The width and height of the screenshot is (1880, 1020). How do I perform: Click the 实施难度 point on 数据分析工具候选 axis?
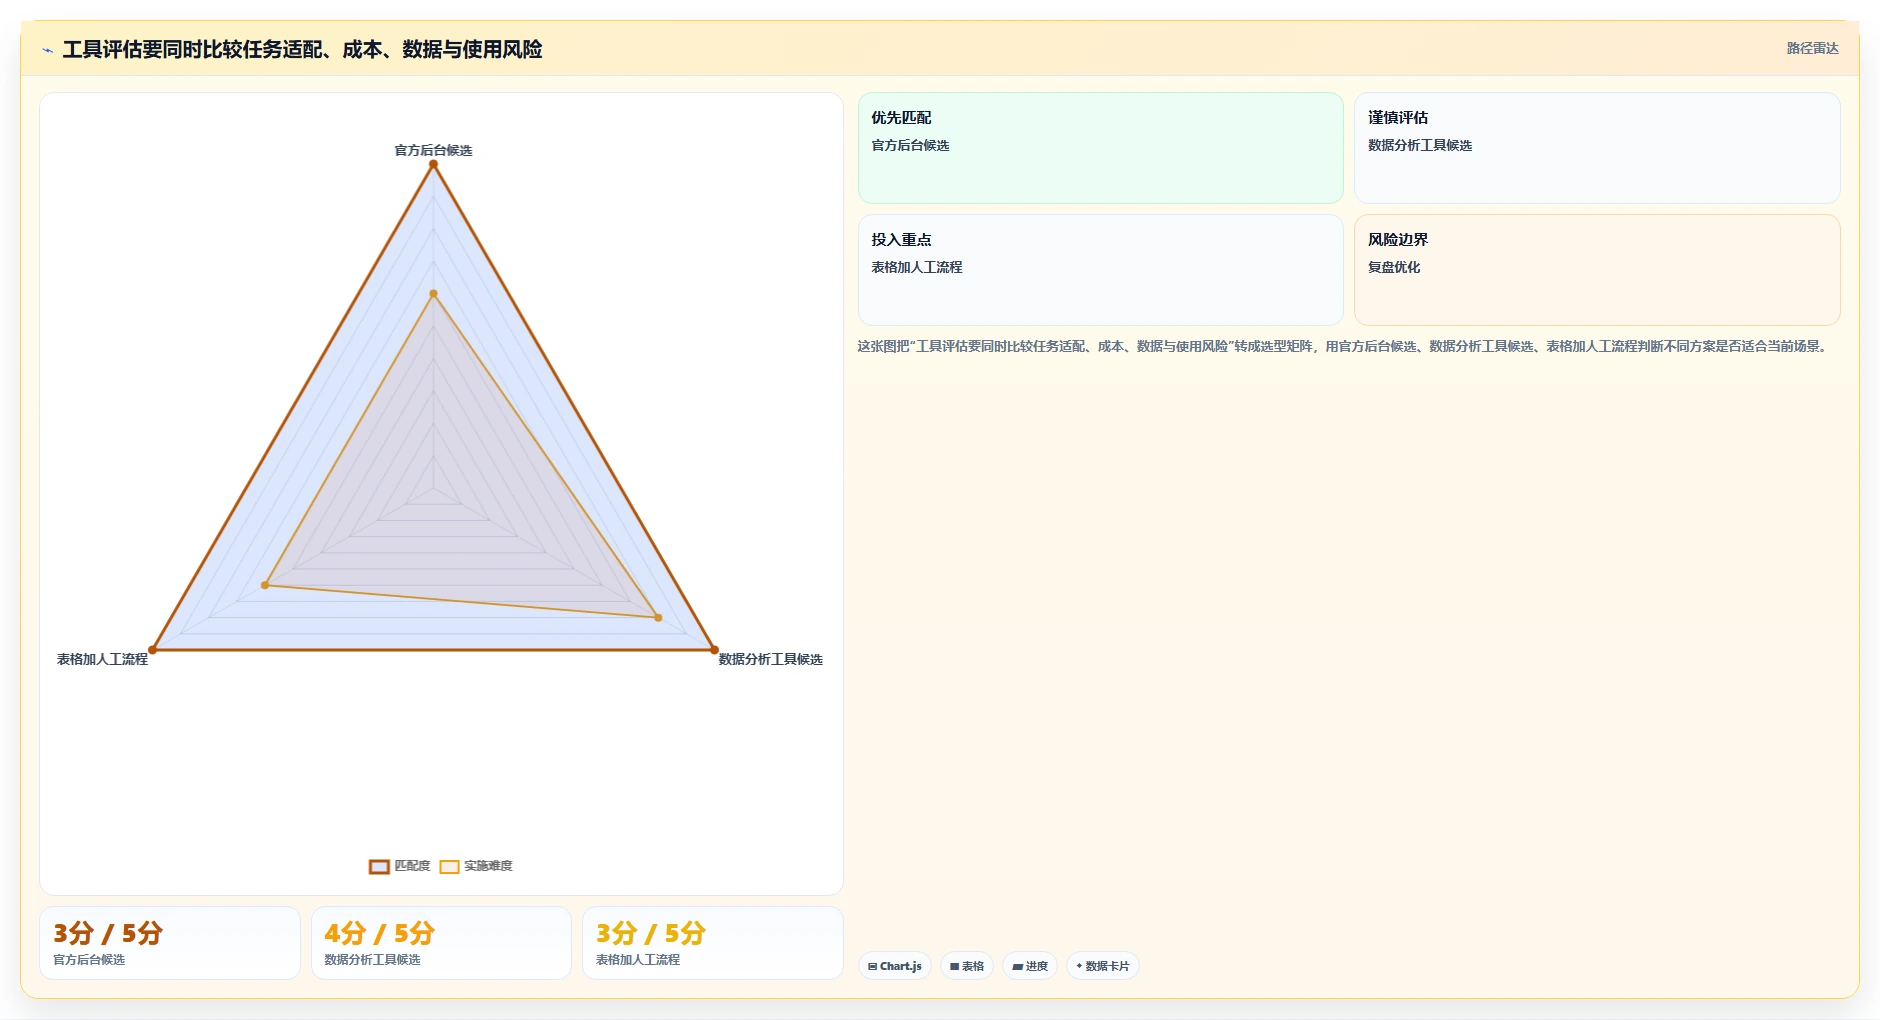658,618
